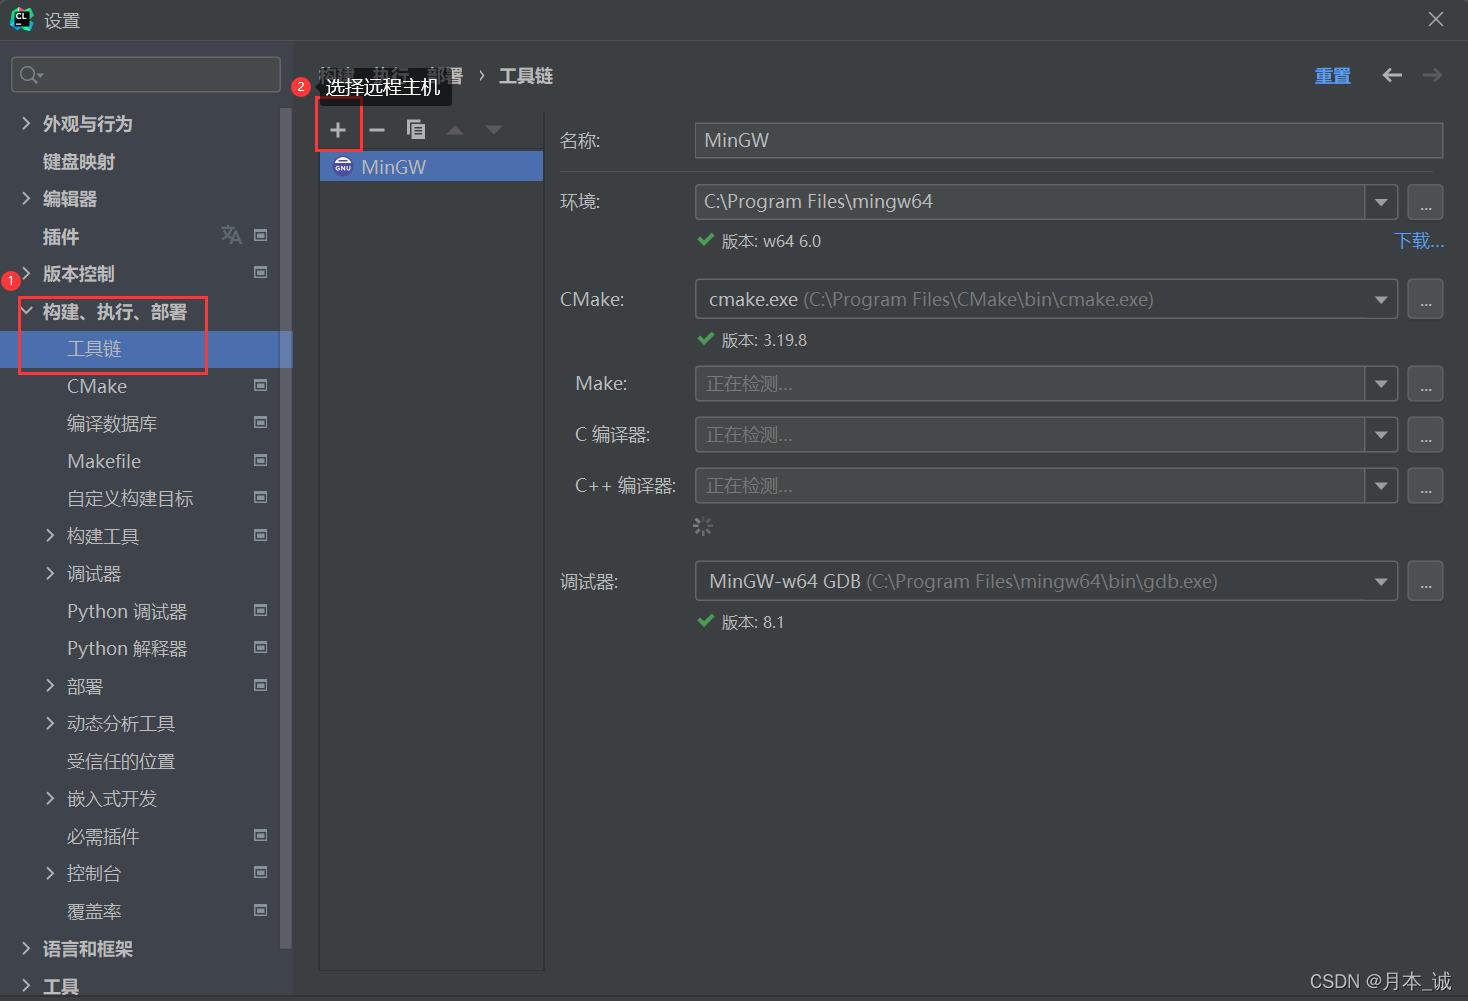Open the 编译数据库 settings page
1468x1001 pixels.
(112, 423)
